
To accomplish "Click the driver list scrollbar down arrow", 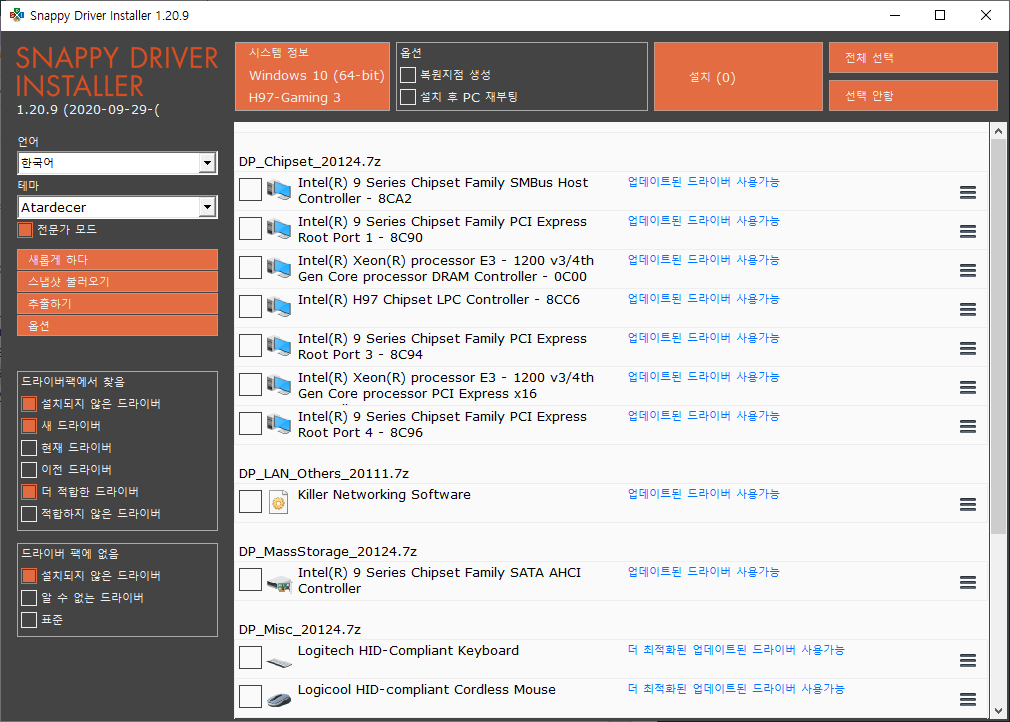I will pyautogui.click(x=998, y=711).
